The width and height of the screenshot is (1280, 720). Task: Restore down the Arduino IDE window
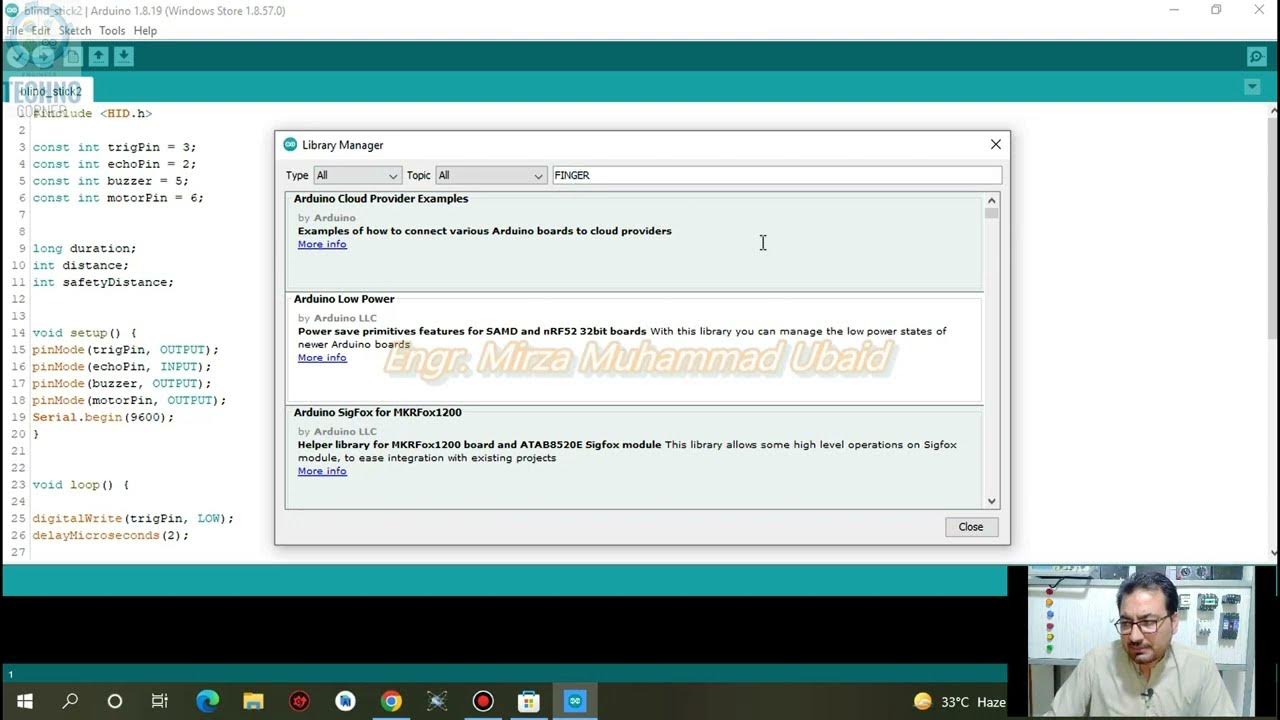click(1216, 10)
